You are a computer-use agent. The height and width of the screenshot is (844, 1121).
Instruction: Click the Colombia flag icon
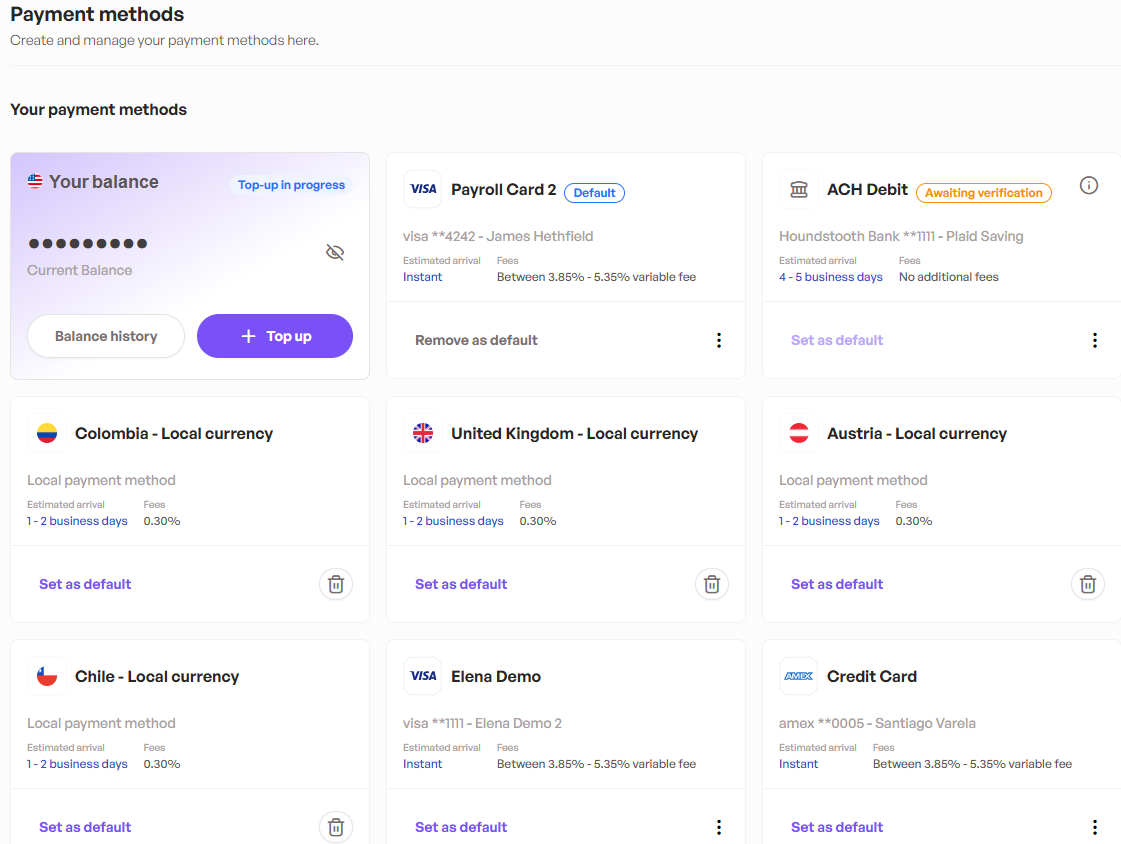coord(46,433)
